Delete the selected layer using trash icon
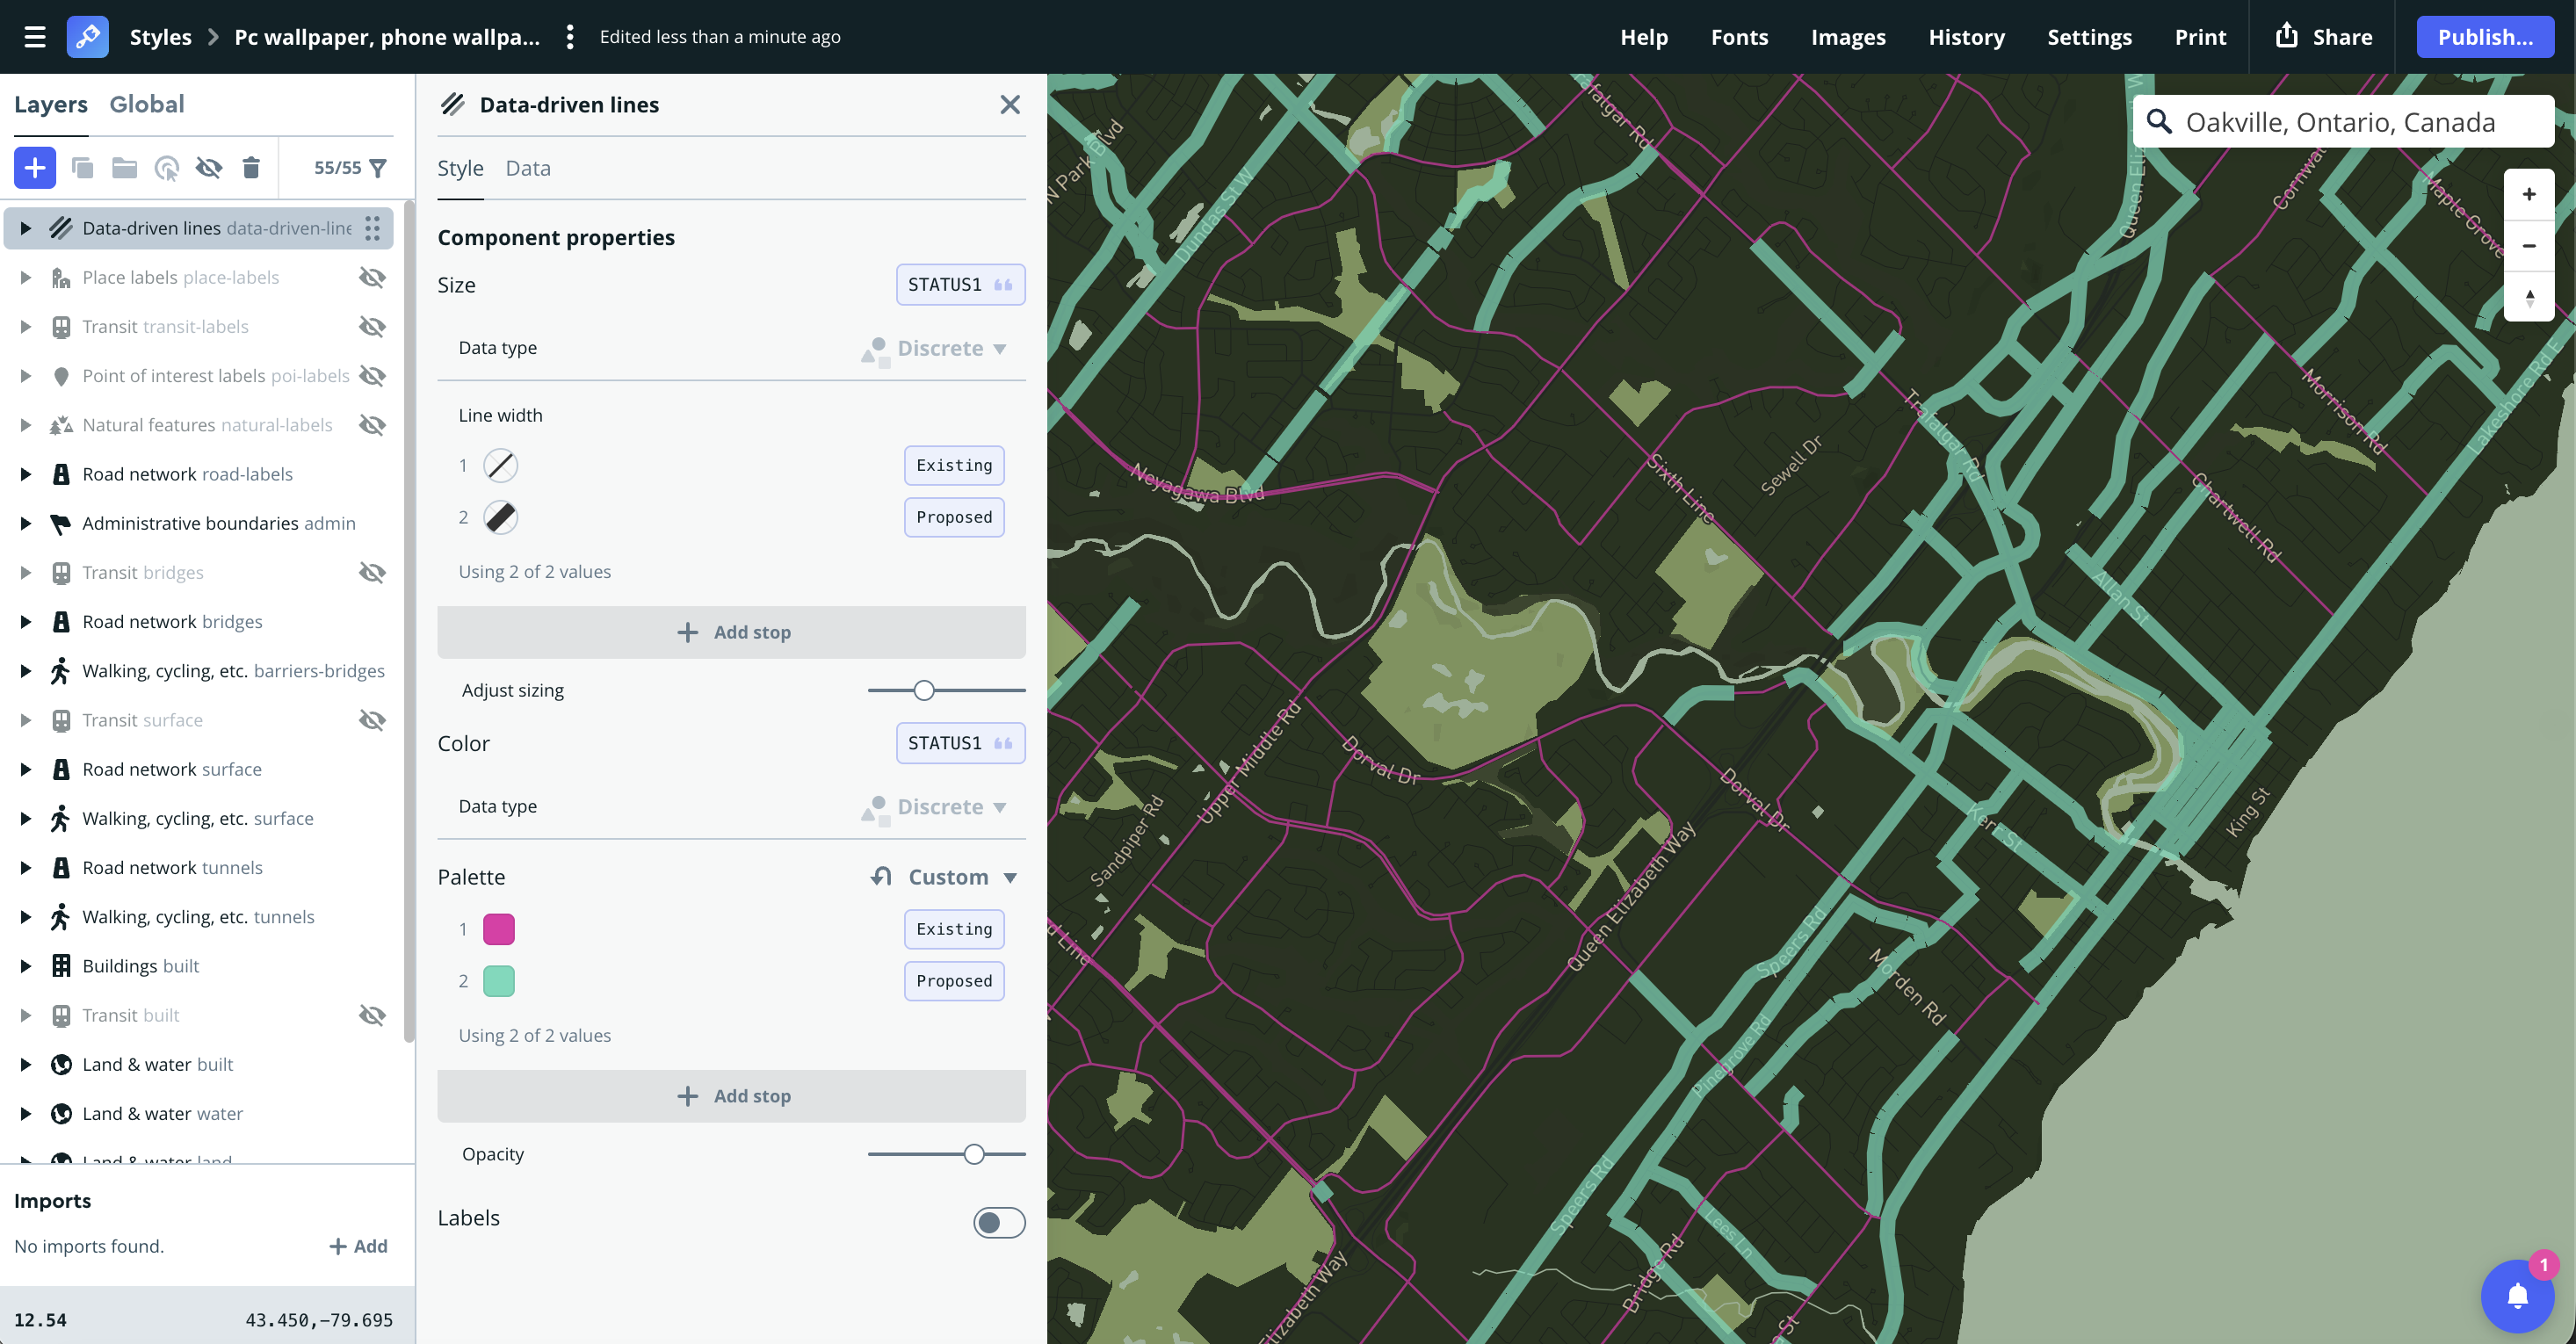Screen dimensions: 2576x1344 [x=251, y=168]
